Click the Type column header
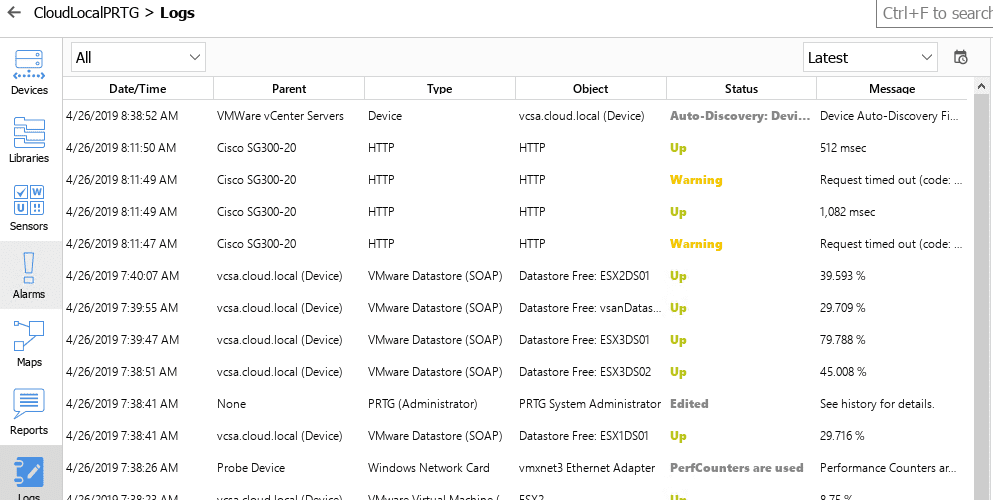This screenshot has width=993, height=500. (x=440, y=89)
